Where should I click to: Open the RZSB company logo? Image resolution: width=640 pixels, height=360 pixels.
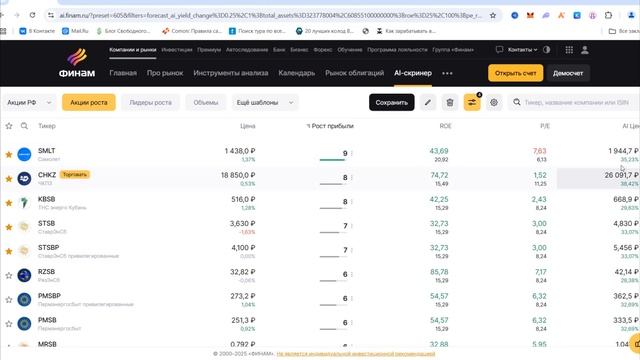point(24,275)
